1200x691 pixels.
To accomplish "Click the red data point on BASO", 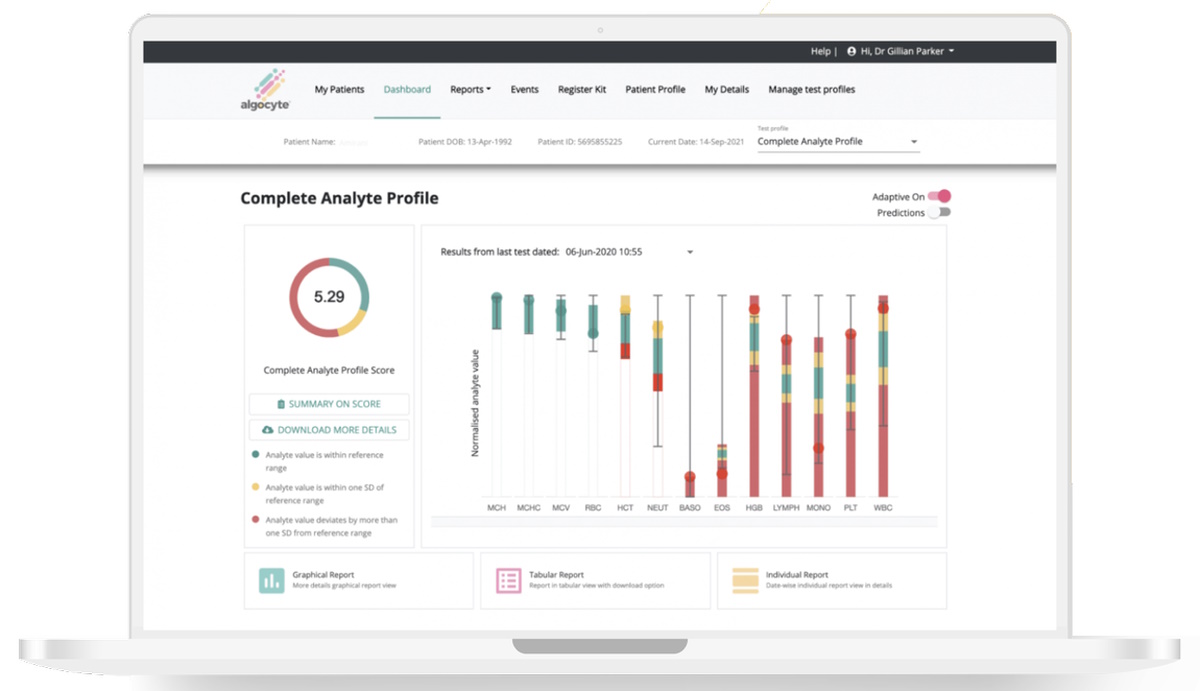I will point(690,478).
